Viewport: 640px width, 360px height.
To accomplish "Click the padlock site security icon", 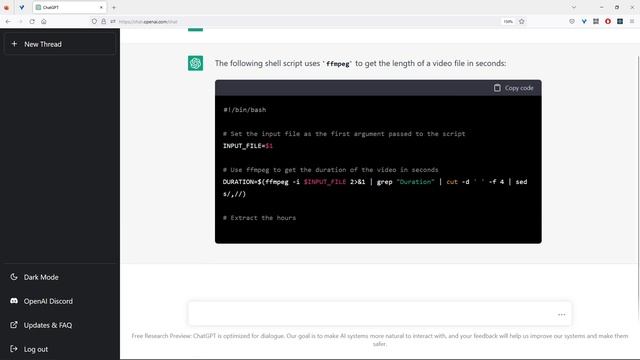I will [x=104, y=21].
